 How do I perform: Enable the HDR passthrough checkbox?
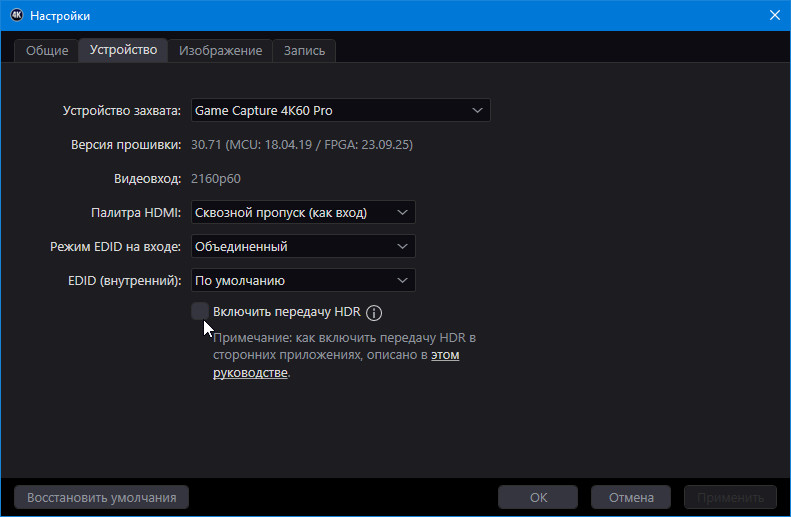200,311
